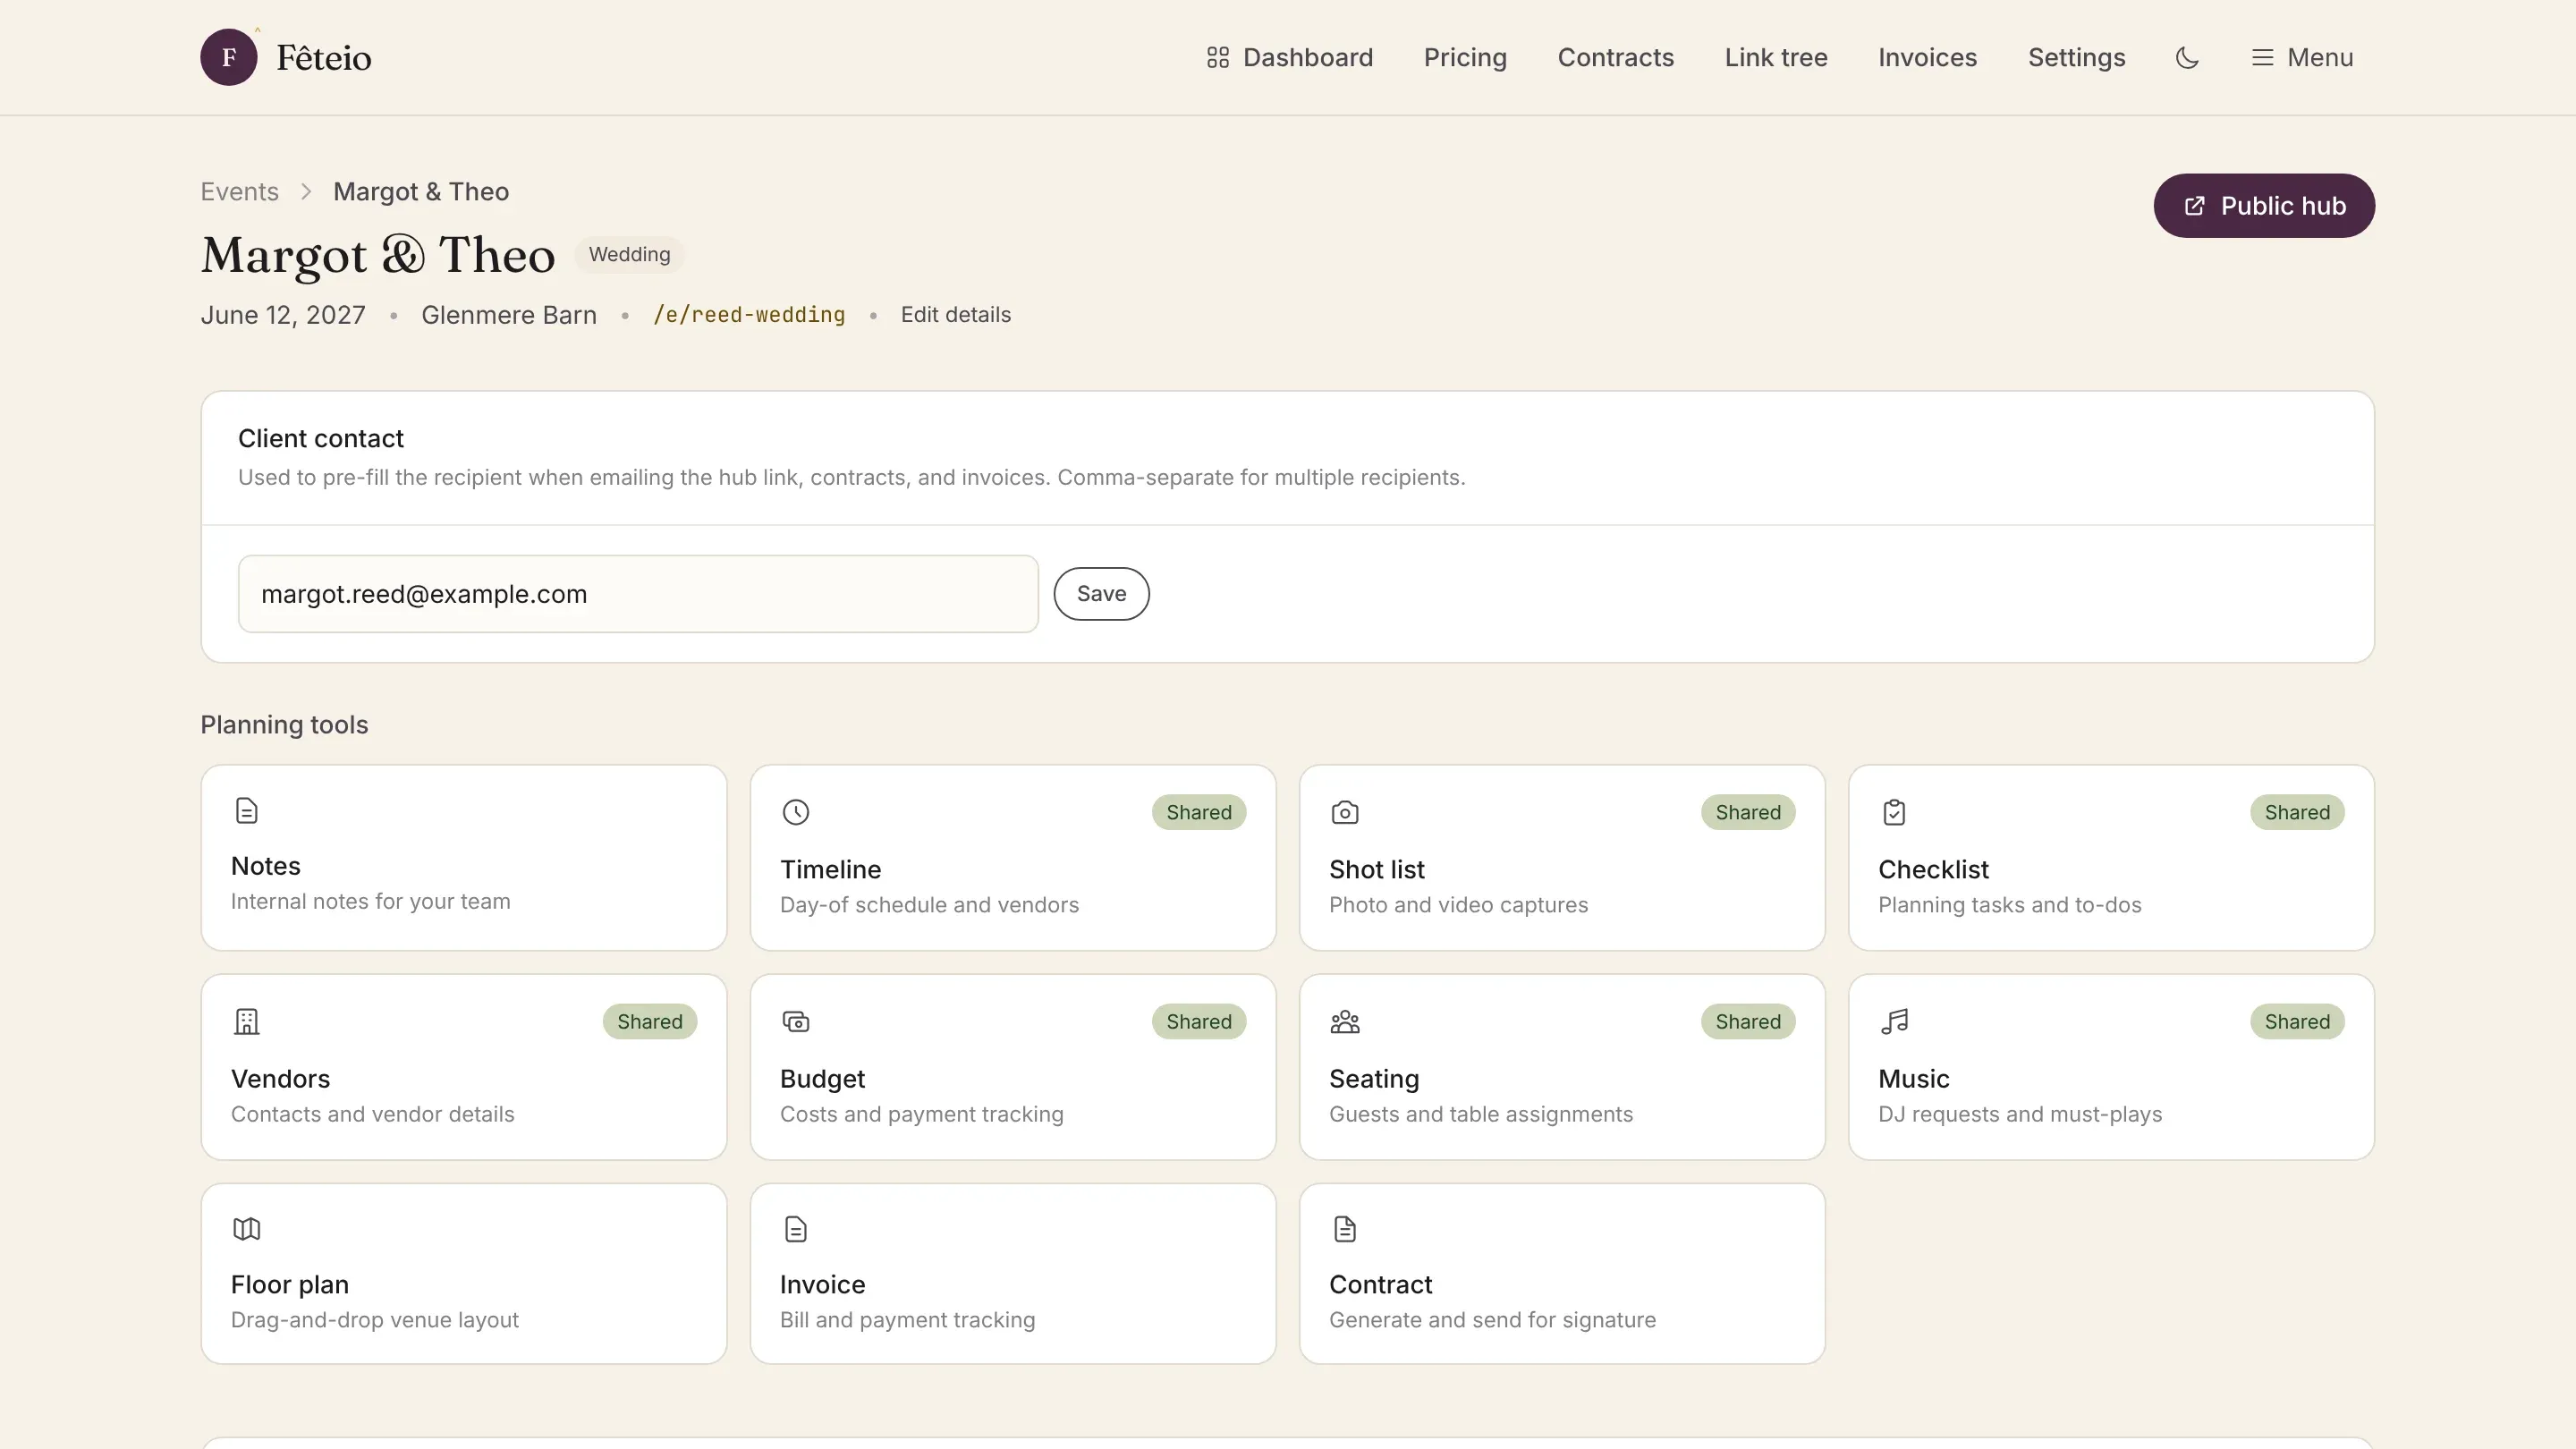Click the Checklist clipboard icon
Screen dimensions: 2576x1449
1893,812
